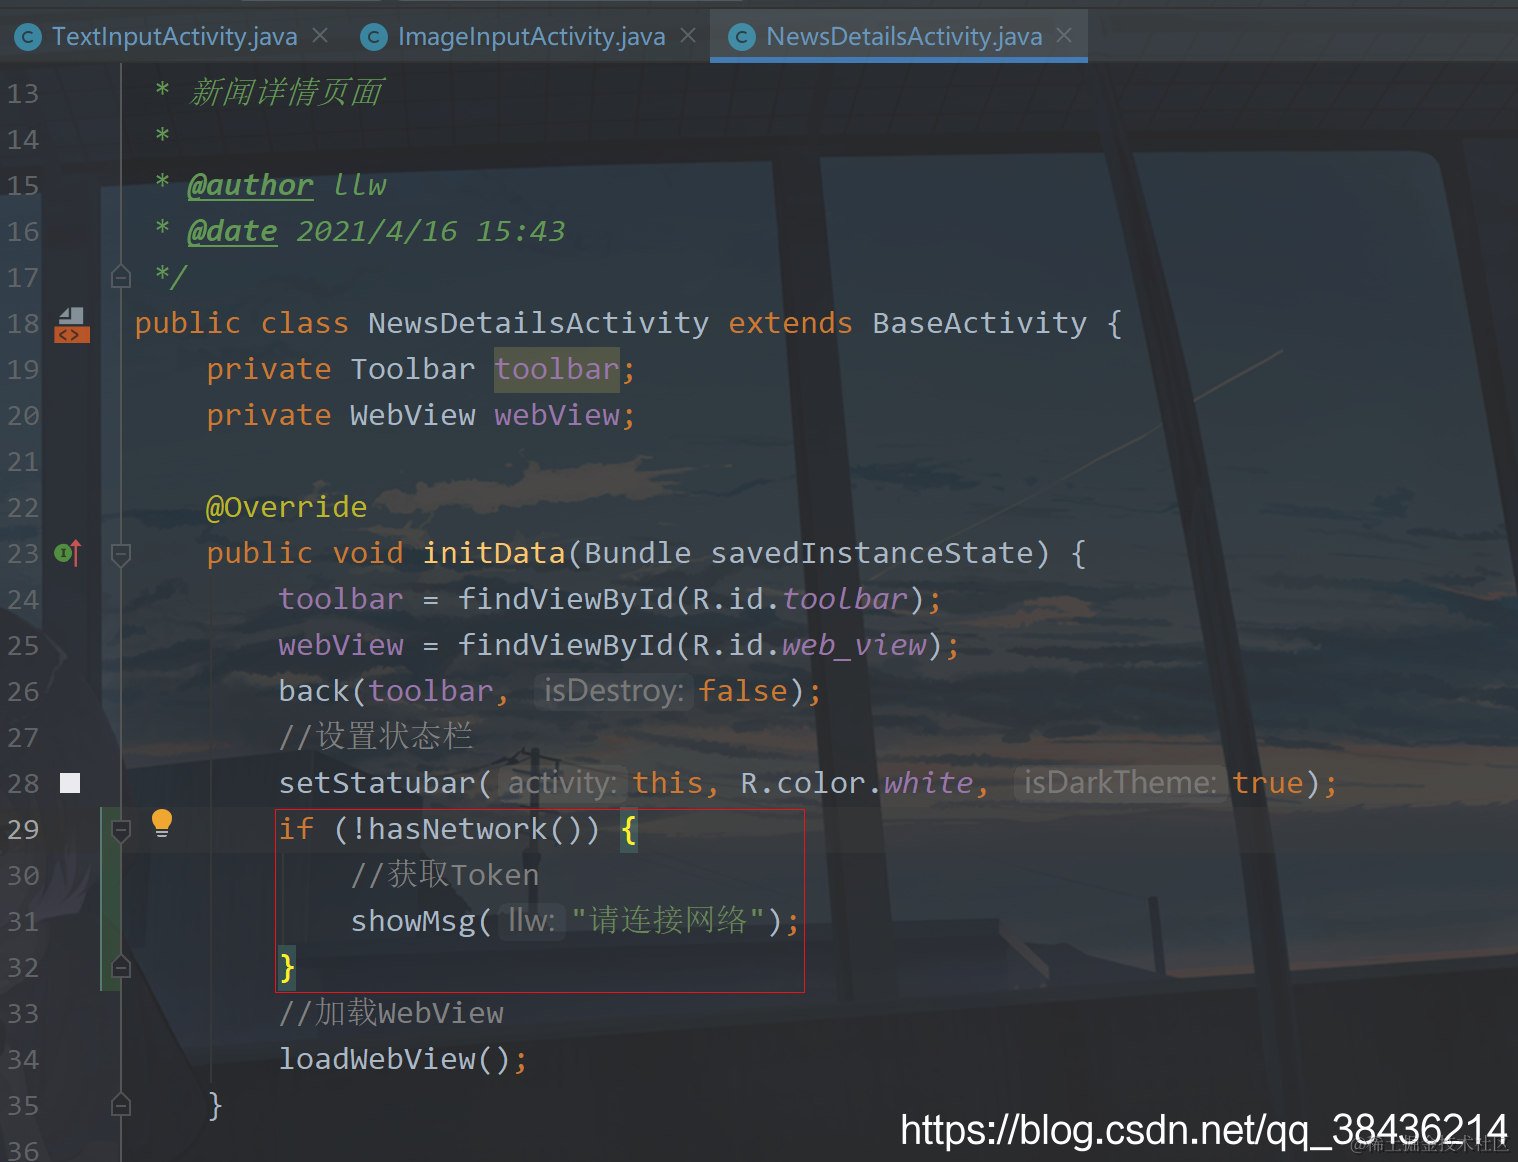Click the @date tag in the comment
Screen dimensions: 1518x1162
click(x=232, y=231)
